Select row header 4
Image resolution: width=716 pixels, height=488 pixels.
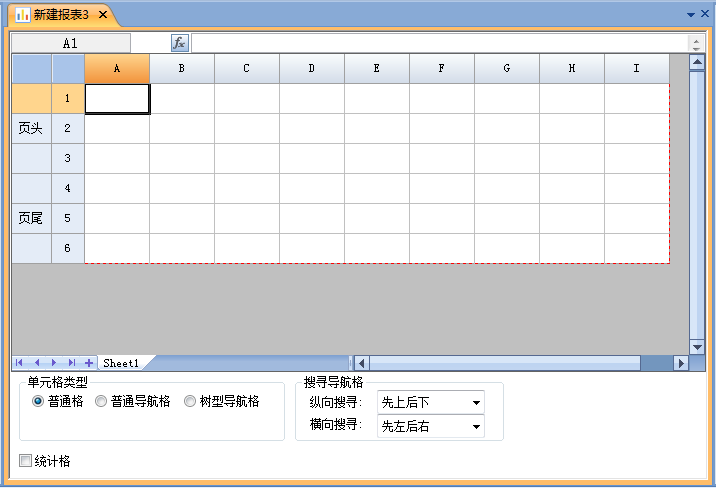(x=68, y=188)
